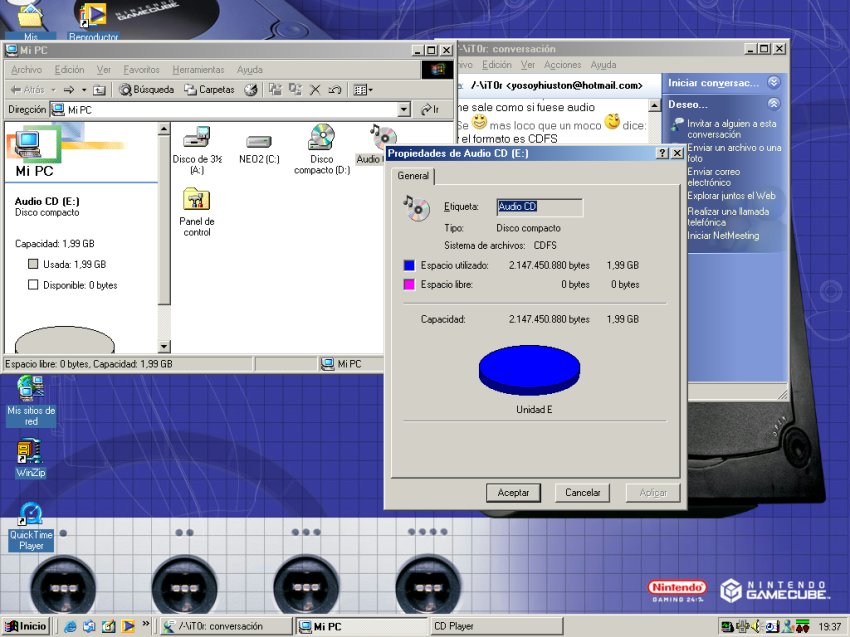The image size is (850, 637).
Task: Click the delete (X) toolbar icon
Action: (x=315, y=90)
